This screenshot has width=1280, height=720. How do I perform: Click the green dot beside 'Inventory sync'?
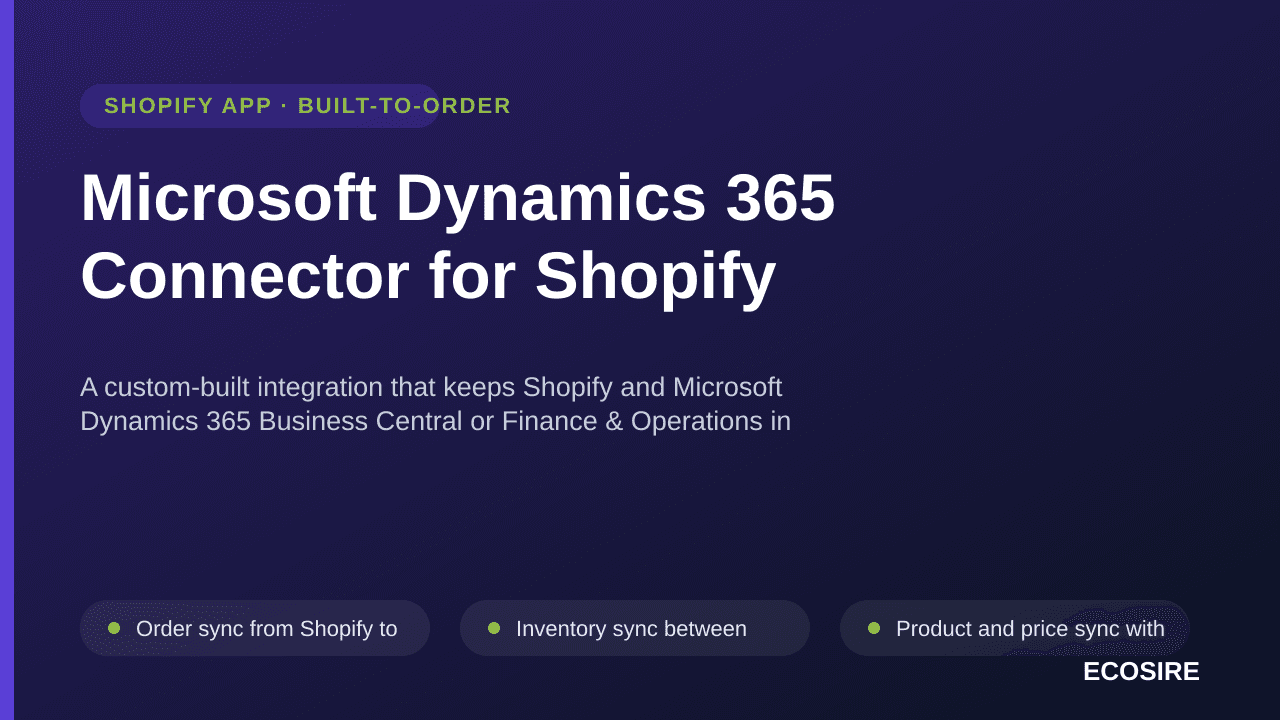494,628
